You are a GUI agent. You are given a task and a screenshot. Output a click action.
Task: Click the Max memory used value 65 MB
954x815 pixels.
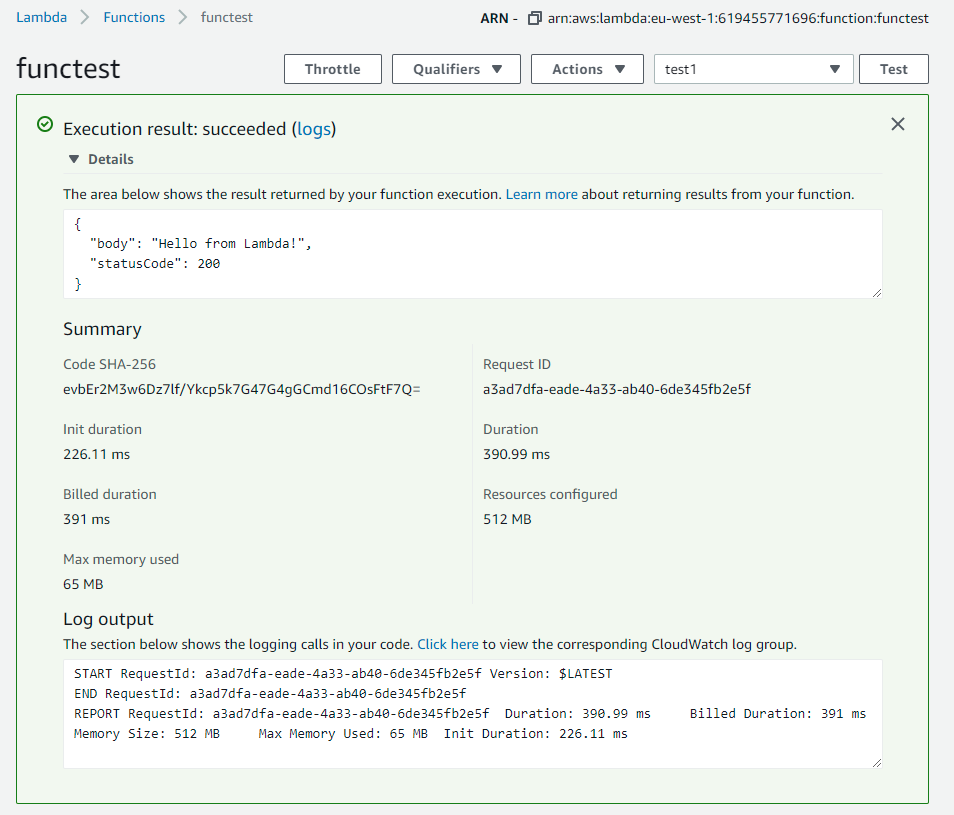[83, 584]
